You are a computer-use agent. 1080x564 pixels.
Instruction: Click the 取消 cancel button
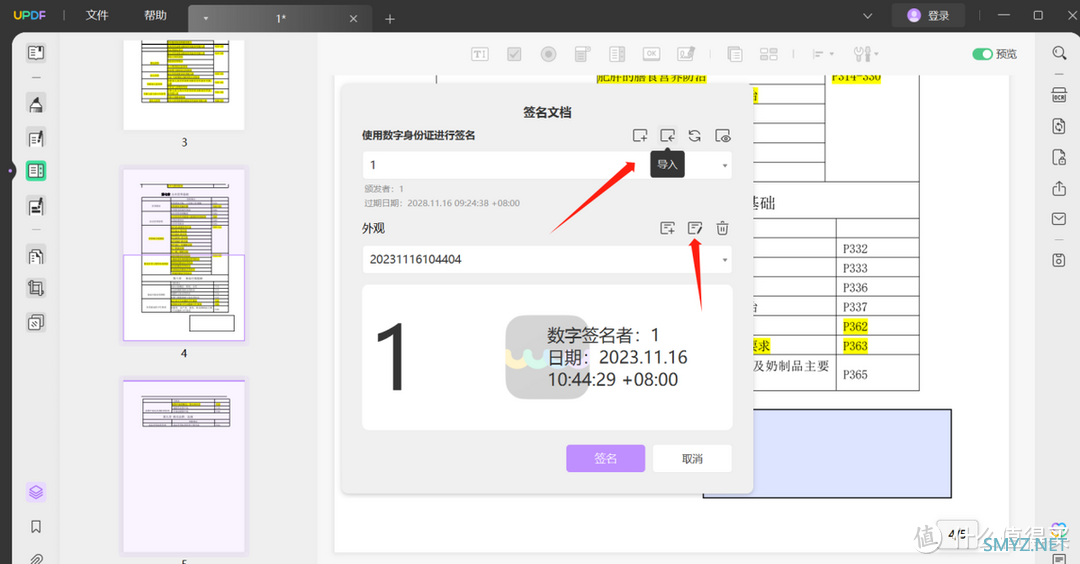click(x=692, y=459)
